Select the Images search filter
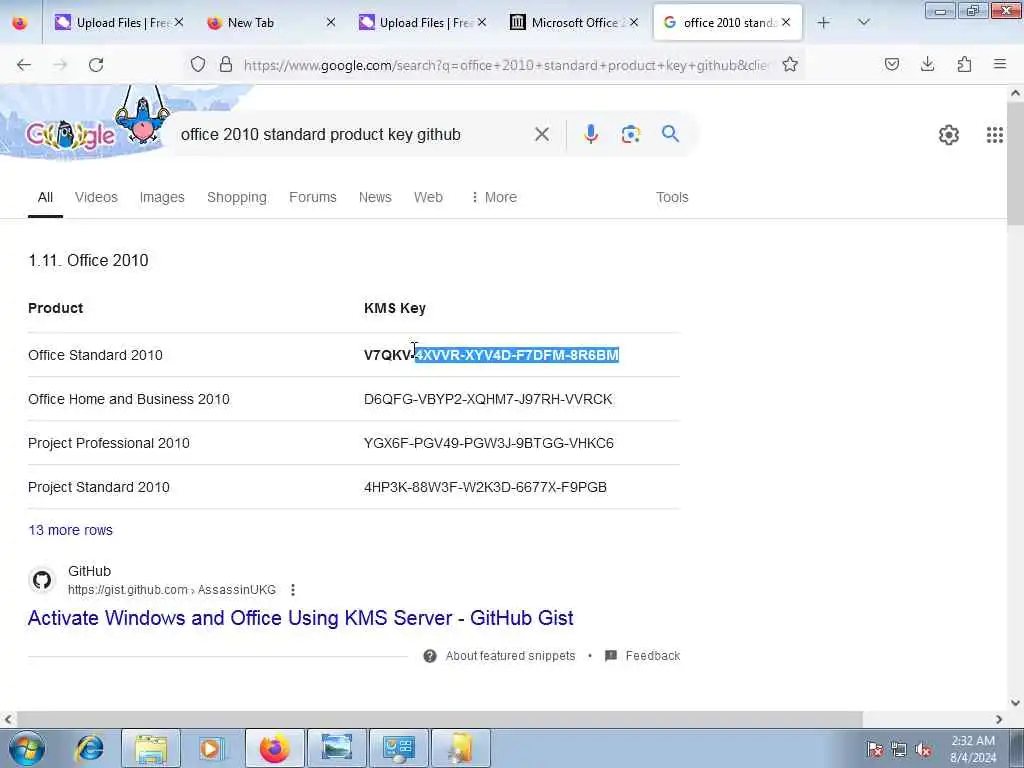Viewport: 1024px width, 768px height. 162,197
